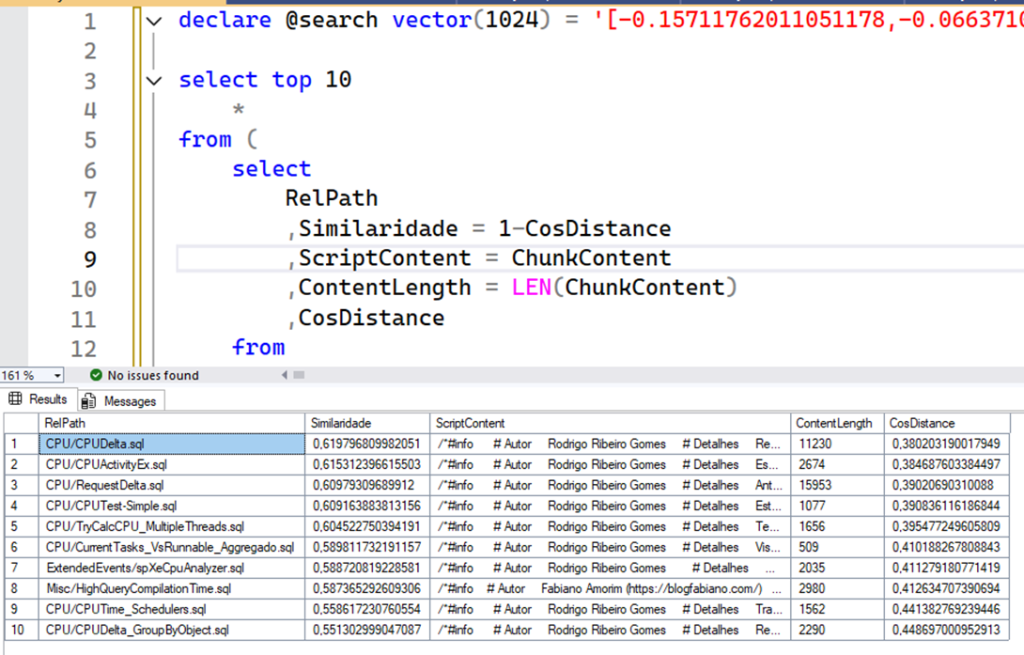Screen dimensions: 1024x655
Task: Click the ScriptContent column header
Action: [470, 423]
